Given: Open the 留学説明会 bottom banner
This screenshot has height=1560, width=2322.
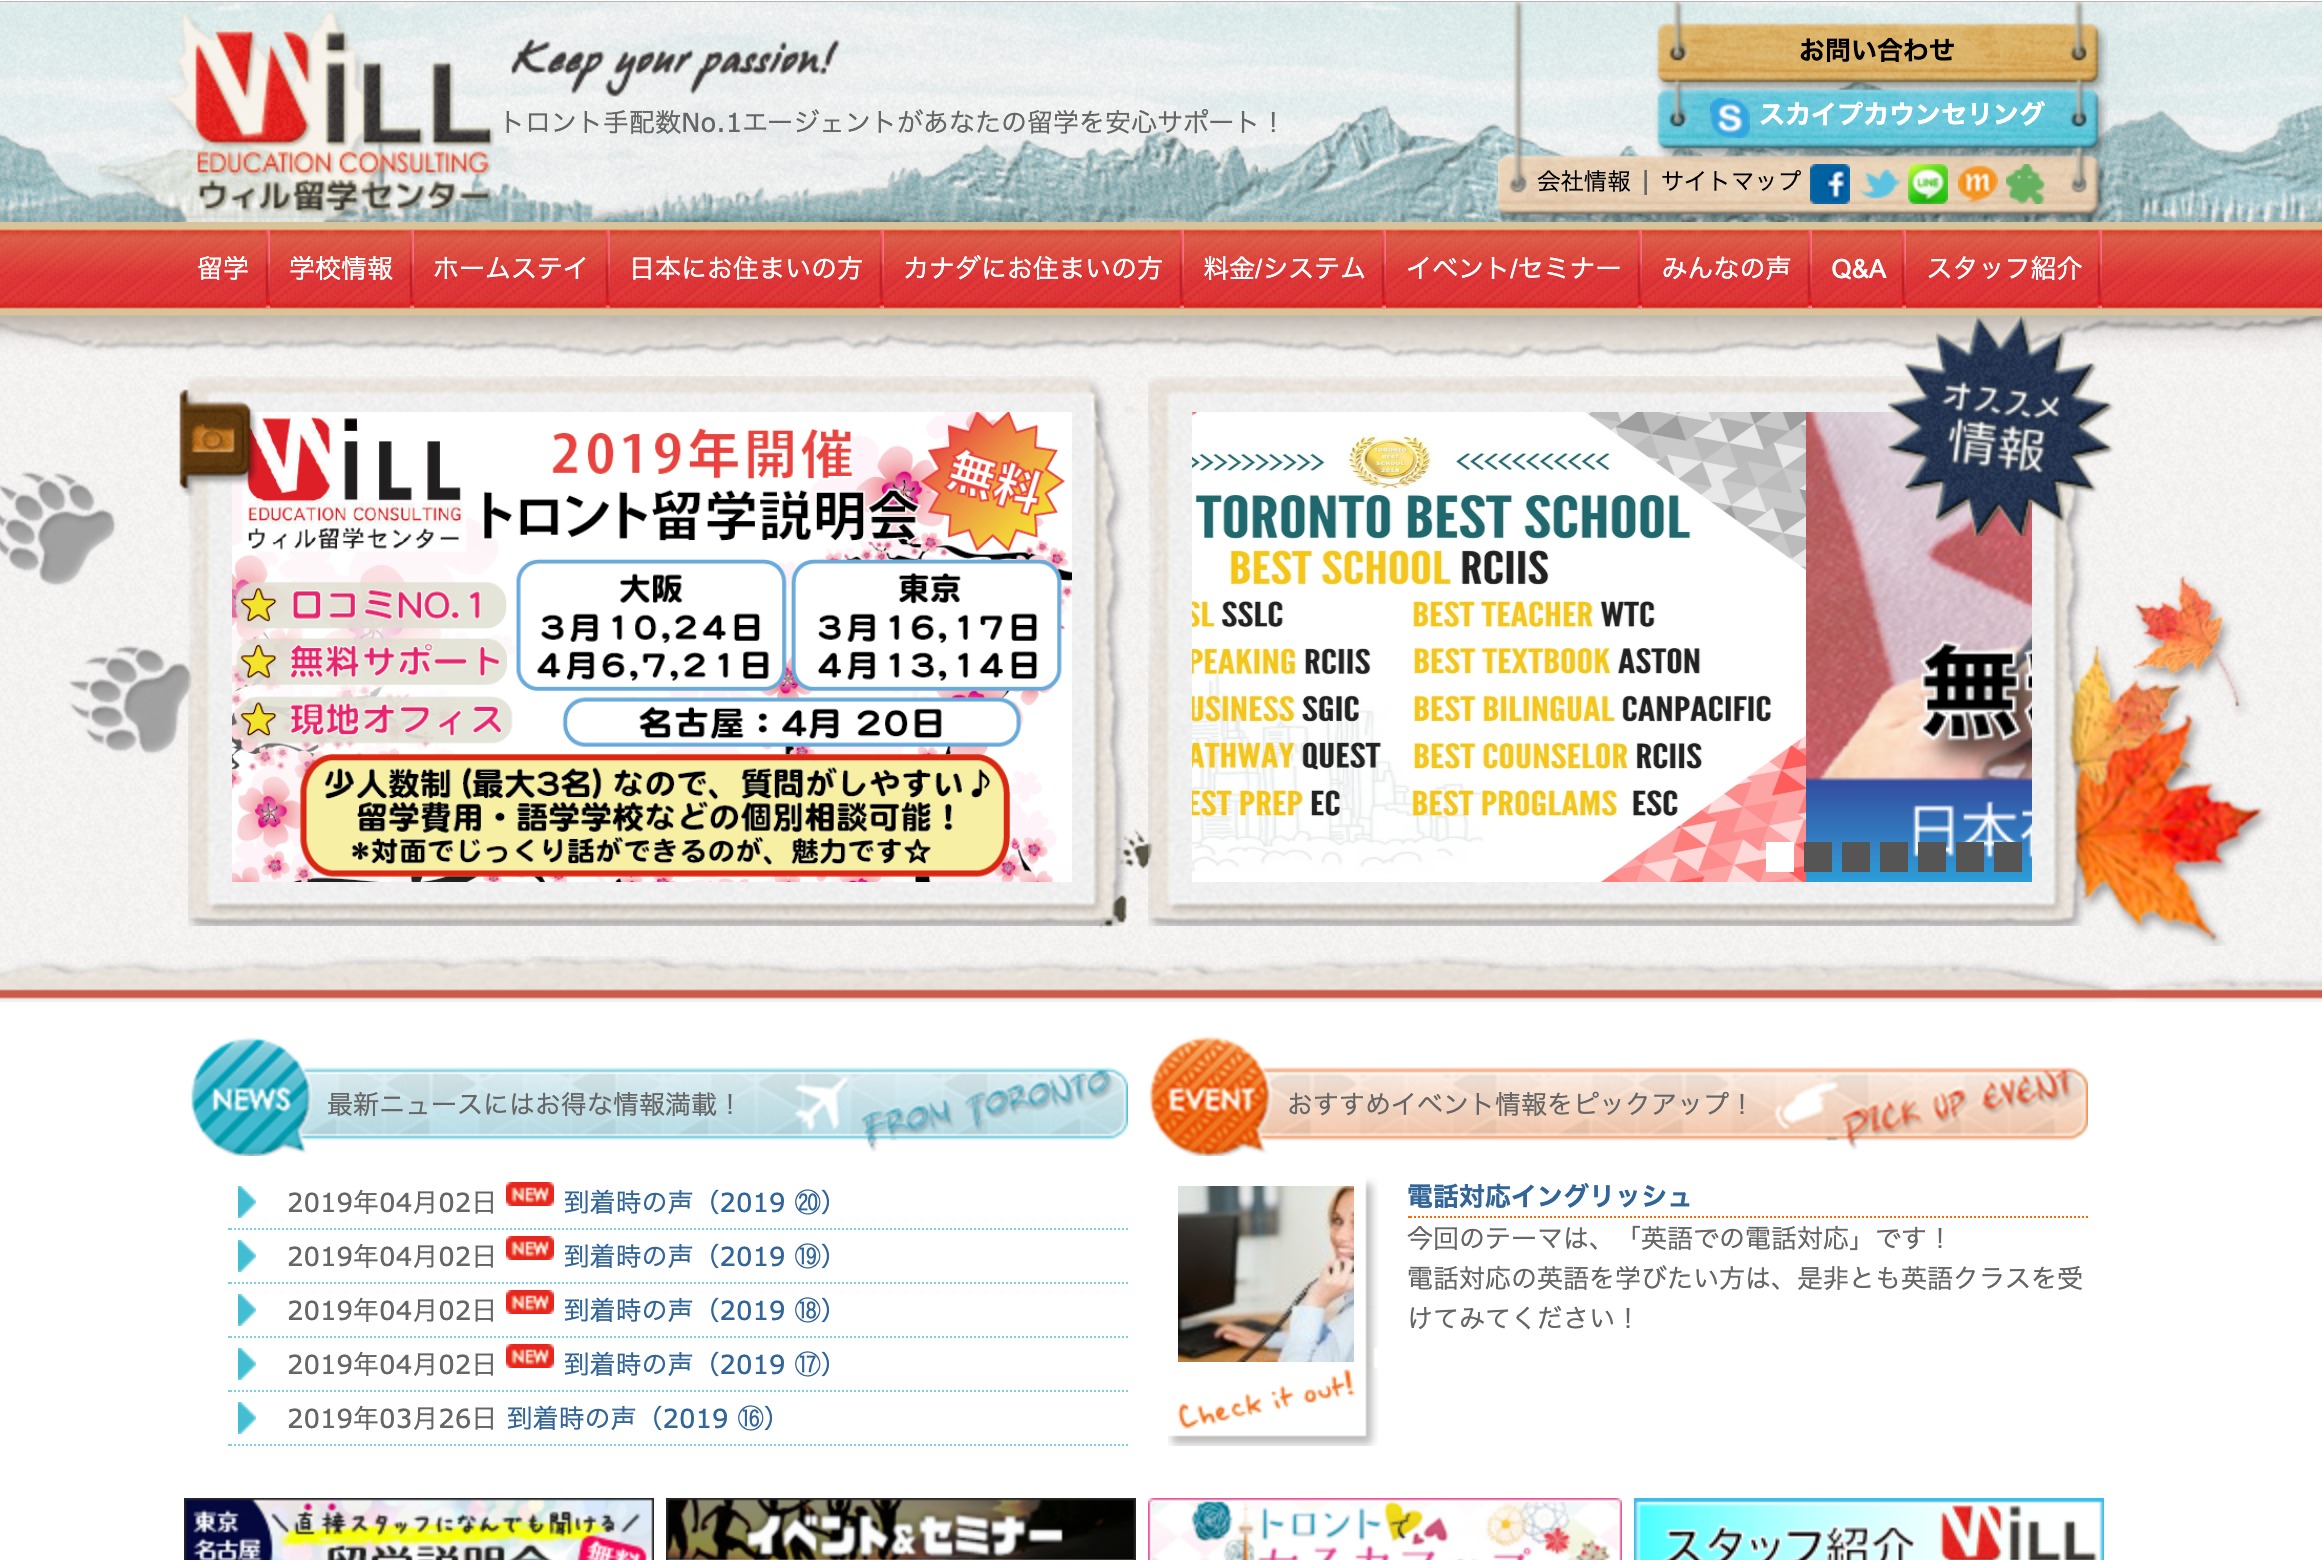Looking at the screenshot, I should (419, 1530).
